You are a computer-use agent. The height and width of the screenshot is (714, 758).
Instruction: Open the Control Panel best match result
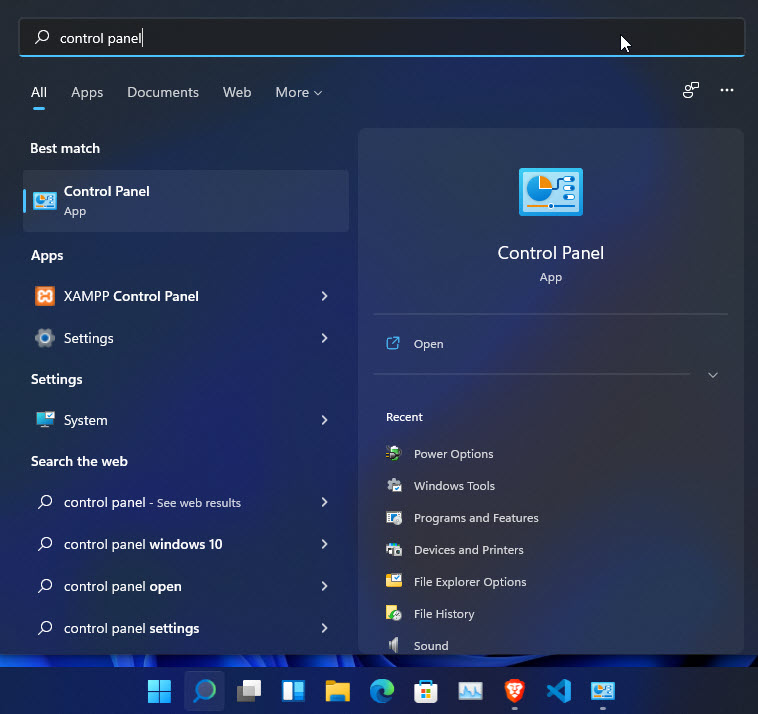(x=186, y=201)
